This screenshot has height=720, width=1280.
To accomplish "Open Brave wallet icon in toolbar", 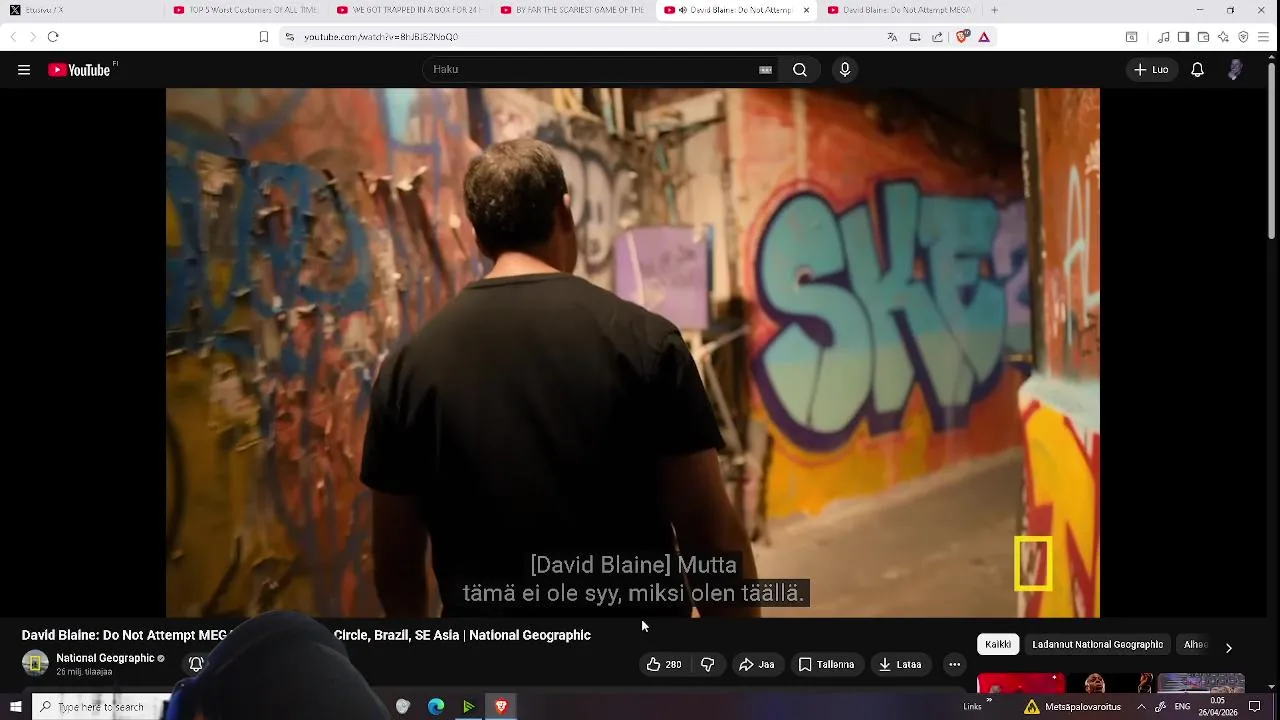I will 1203,37.
